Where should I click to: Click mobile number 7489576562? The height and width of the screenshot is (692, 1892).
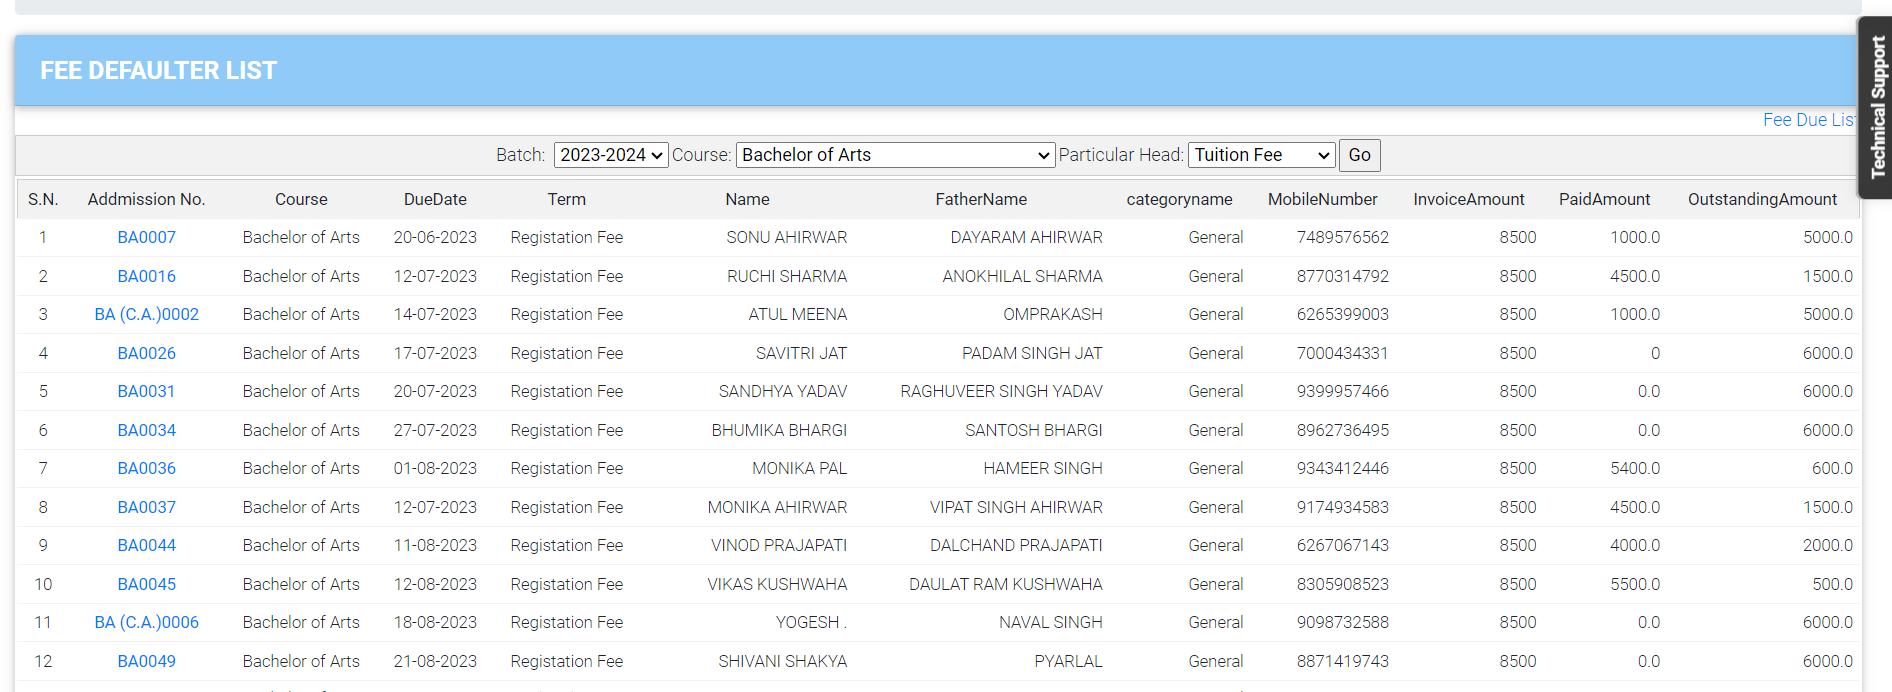click(1342, 237)
